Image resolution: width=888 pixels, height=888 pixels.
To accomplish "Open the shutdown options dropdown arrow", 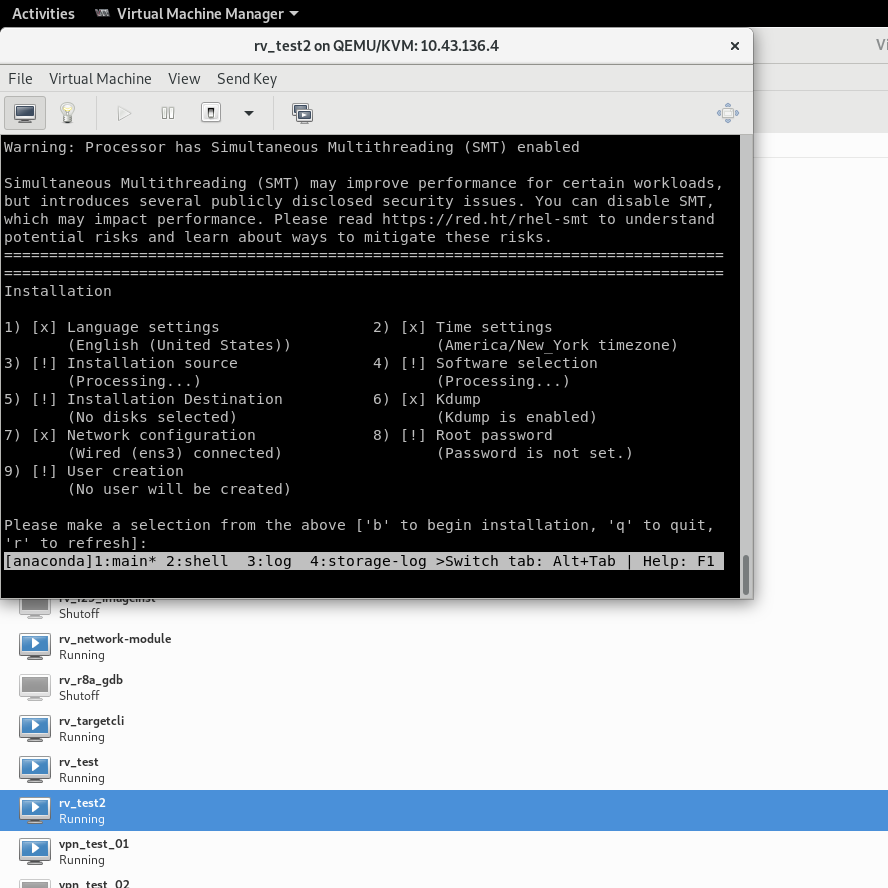I will (x=249, y=113).
